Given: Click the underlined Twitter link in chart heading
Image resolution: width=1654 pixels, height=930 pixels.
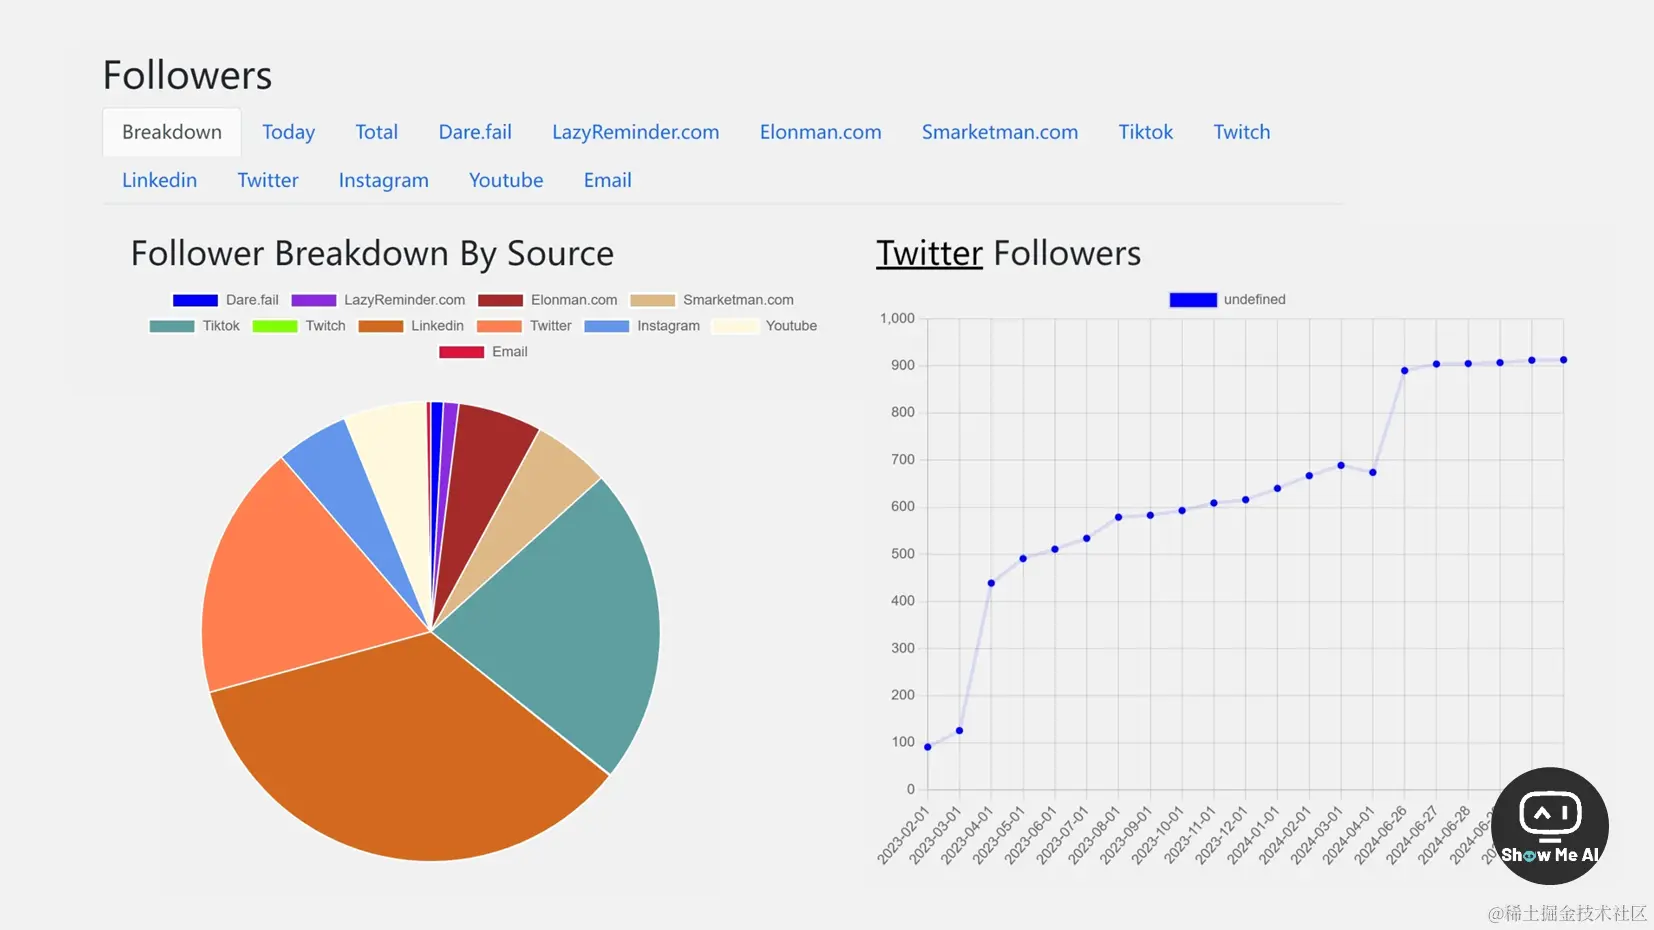Looking at the screenshot, I should [x=929, y=254].
